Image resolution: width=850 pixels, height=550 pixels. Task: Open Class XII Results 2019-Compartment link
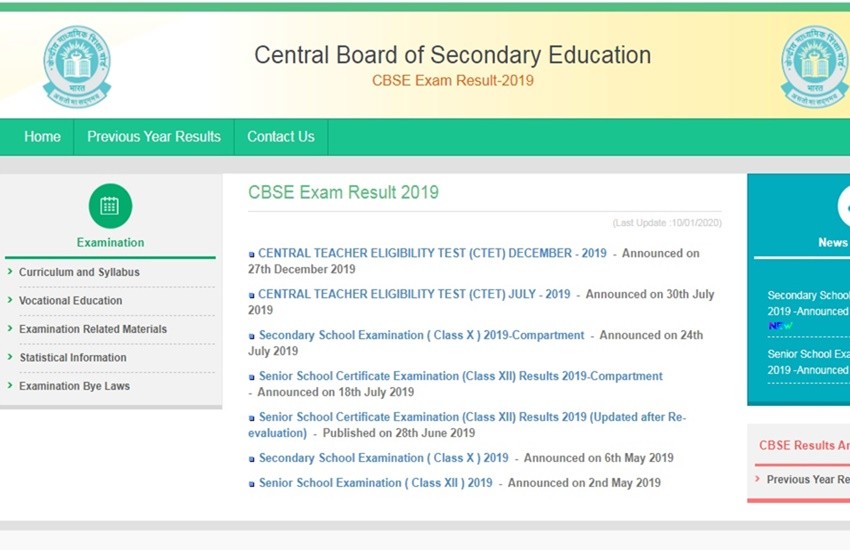coord(460,377)
